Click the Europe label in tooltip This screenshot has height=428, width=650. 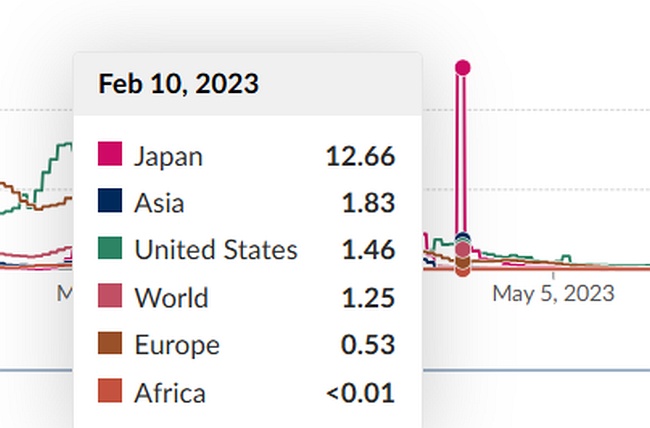(x=176, y=345)
